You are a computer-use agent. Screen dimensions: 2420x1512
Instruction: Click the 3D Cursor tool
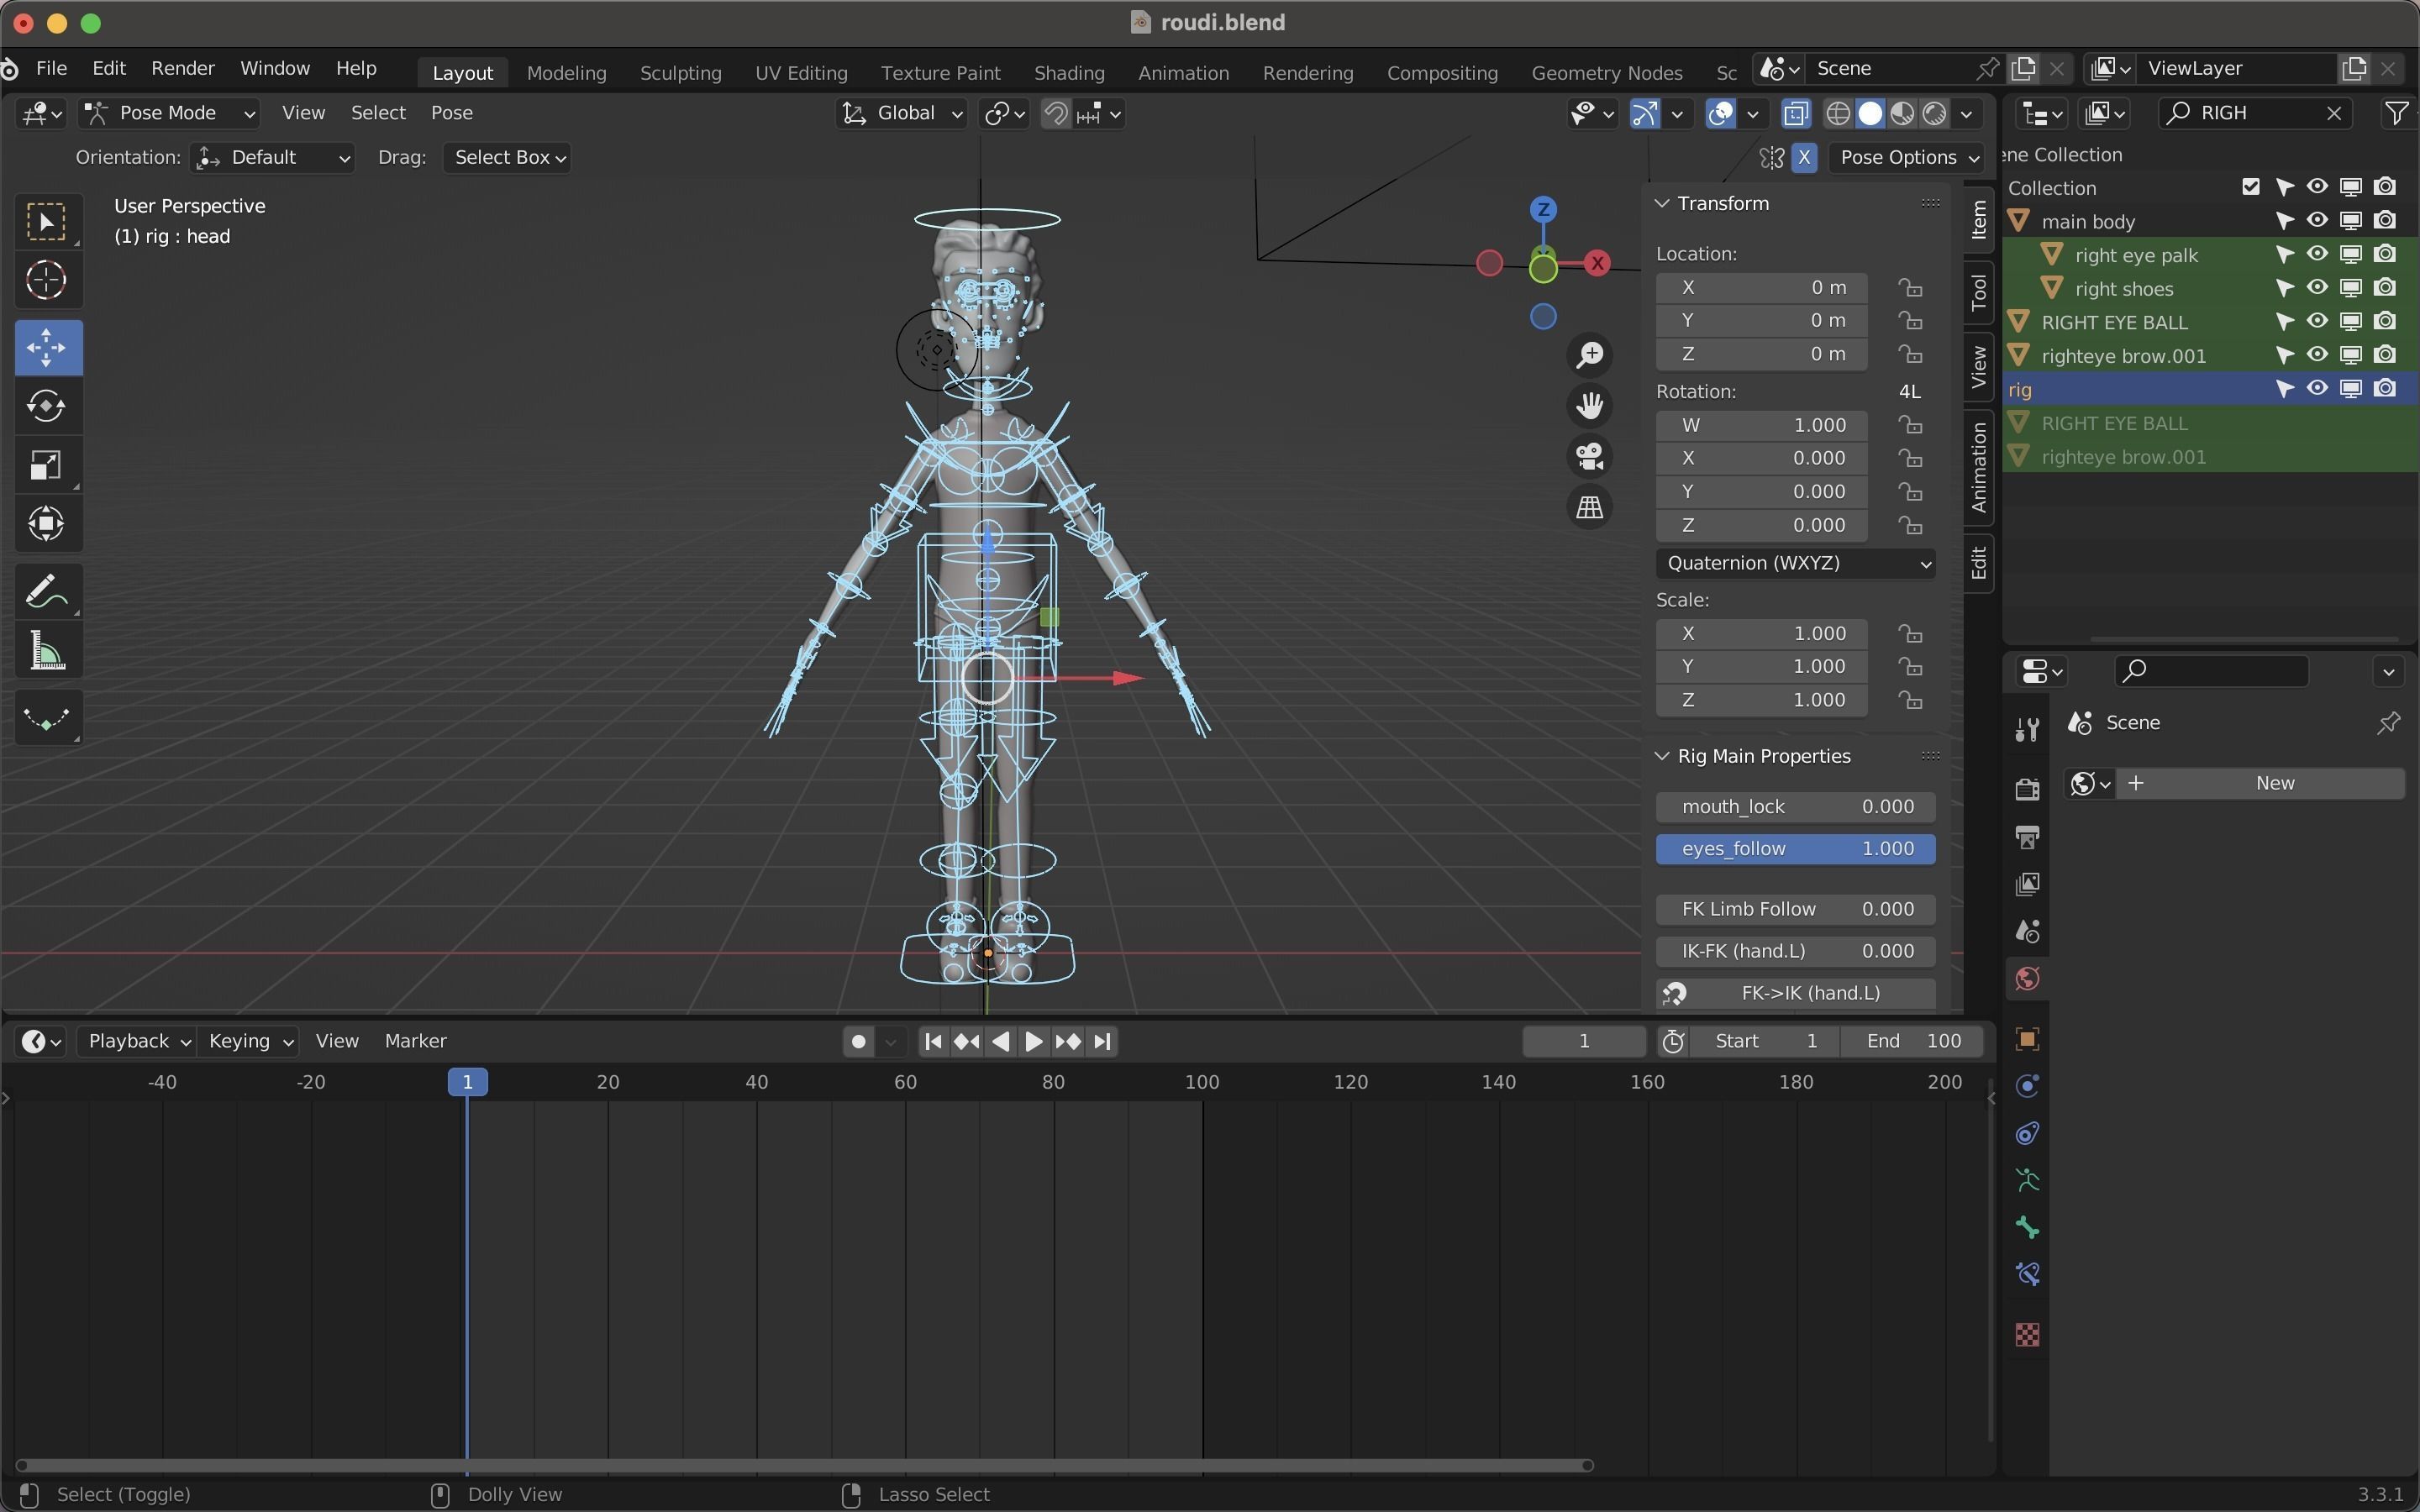coord(46,281)
